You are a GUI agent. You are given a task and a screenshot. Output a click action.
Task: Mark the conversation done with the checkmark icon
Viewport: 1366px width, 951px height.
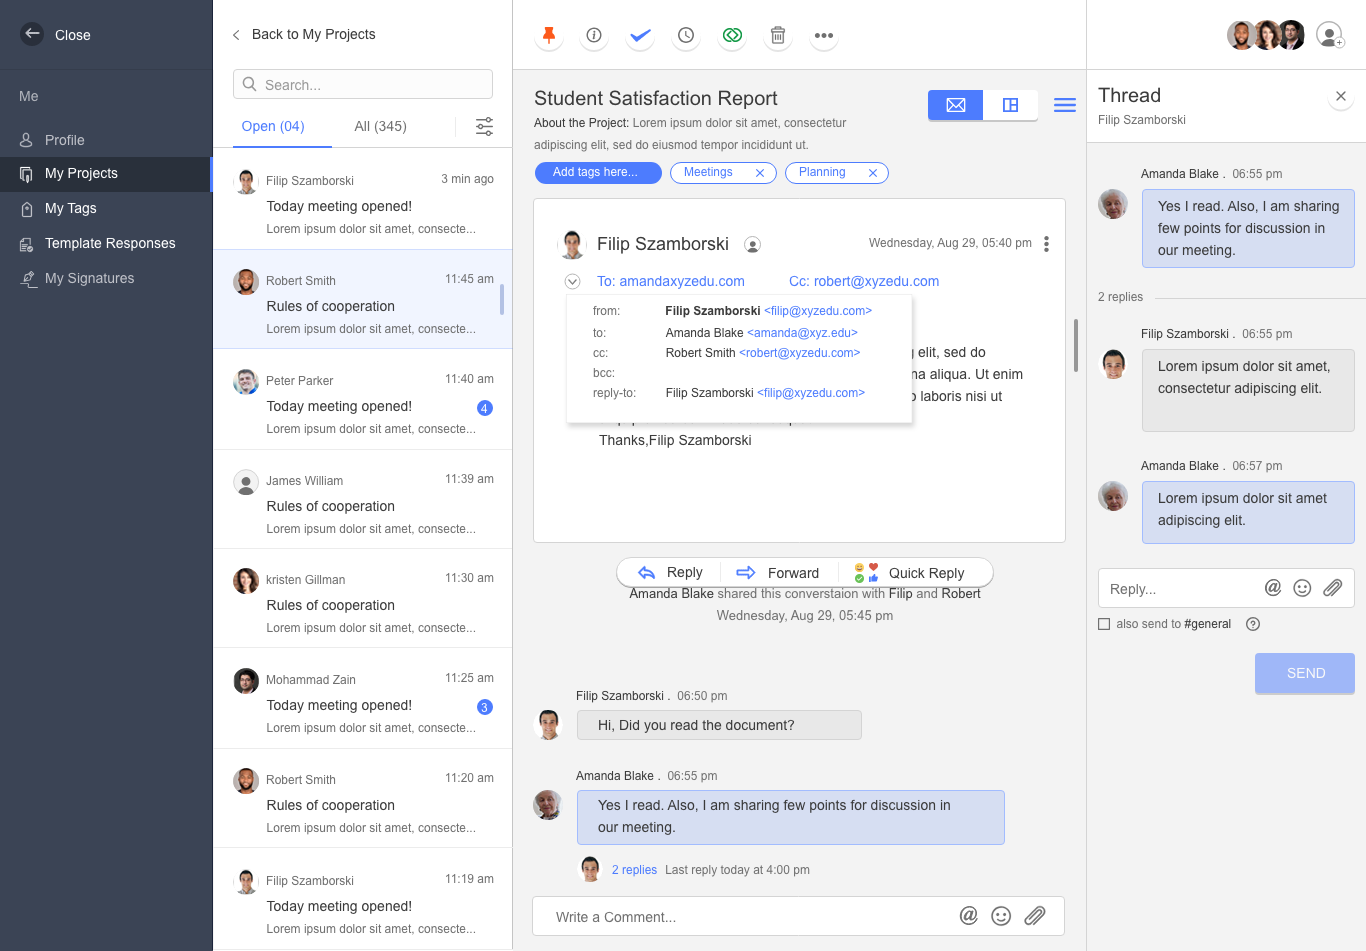(x=640, y=36)
